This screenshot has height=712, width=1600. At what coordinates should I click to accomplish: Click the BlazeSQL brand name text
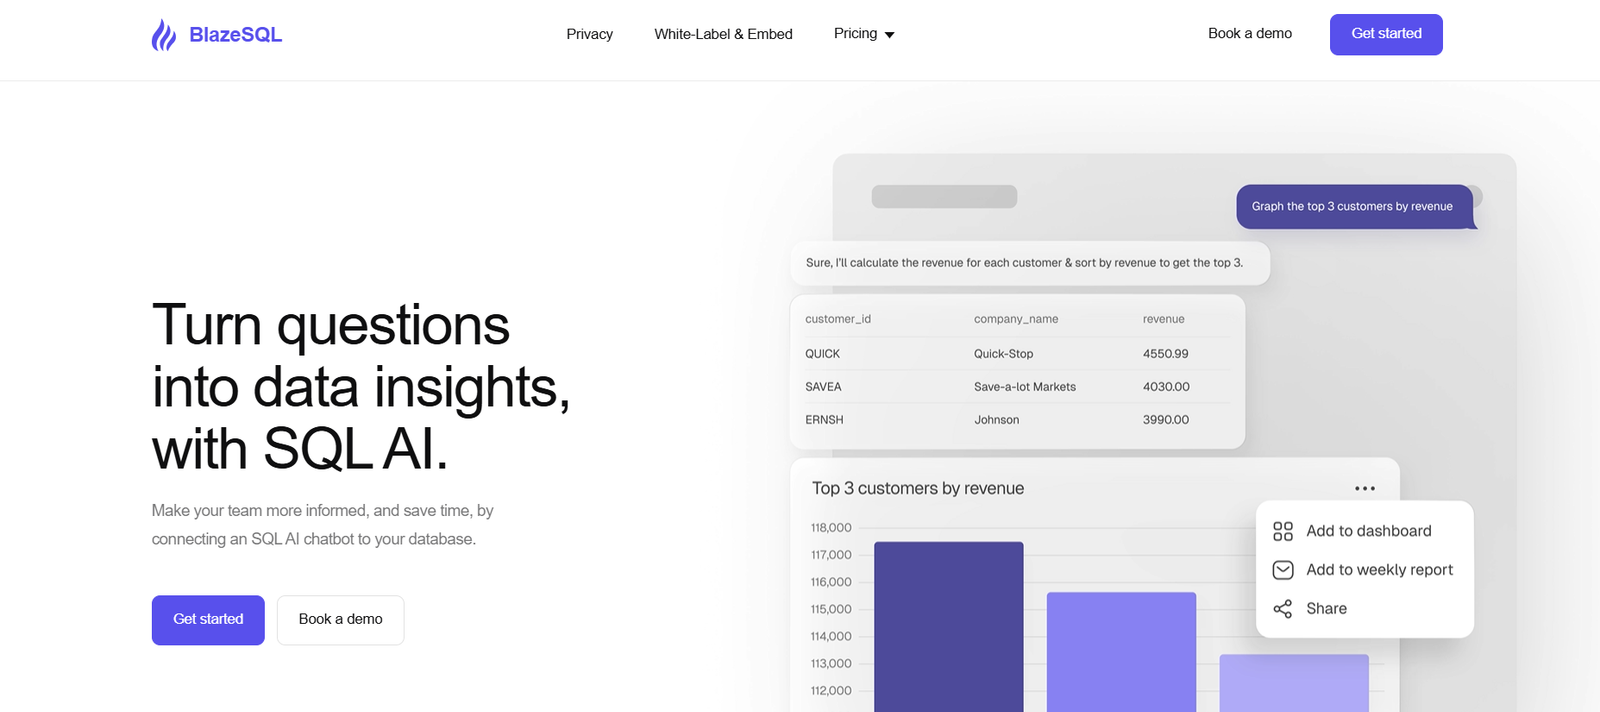(x=236, y=35)
